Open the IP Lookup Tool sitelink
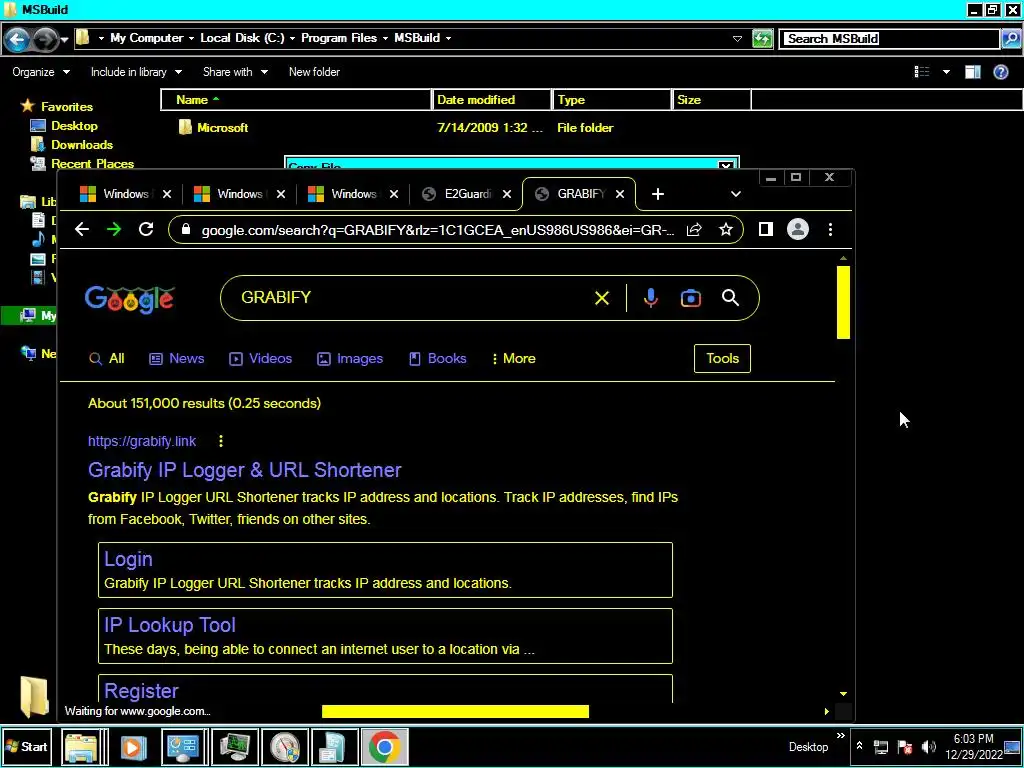Image resolution: width=1024 pixels, height=768 pixels. click(170, 625)
